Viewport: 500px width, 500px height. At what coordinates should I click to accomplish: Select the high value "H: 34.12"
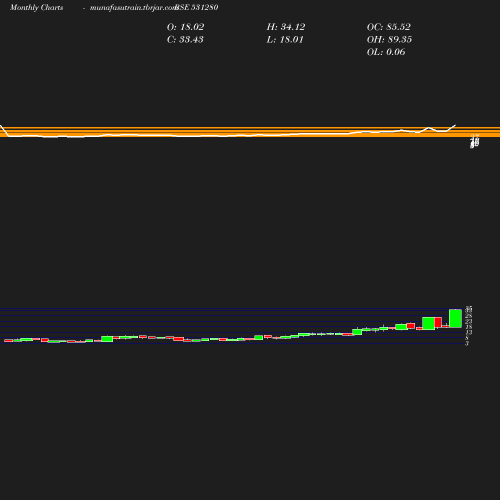286,27
